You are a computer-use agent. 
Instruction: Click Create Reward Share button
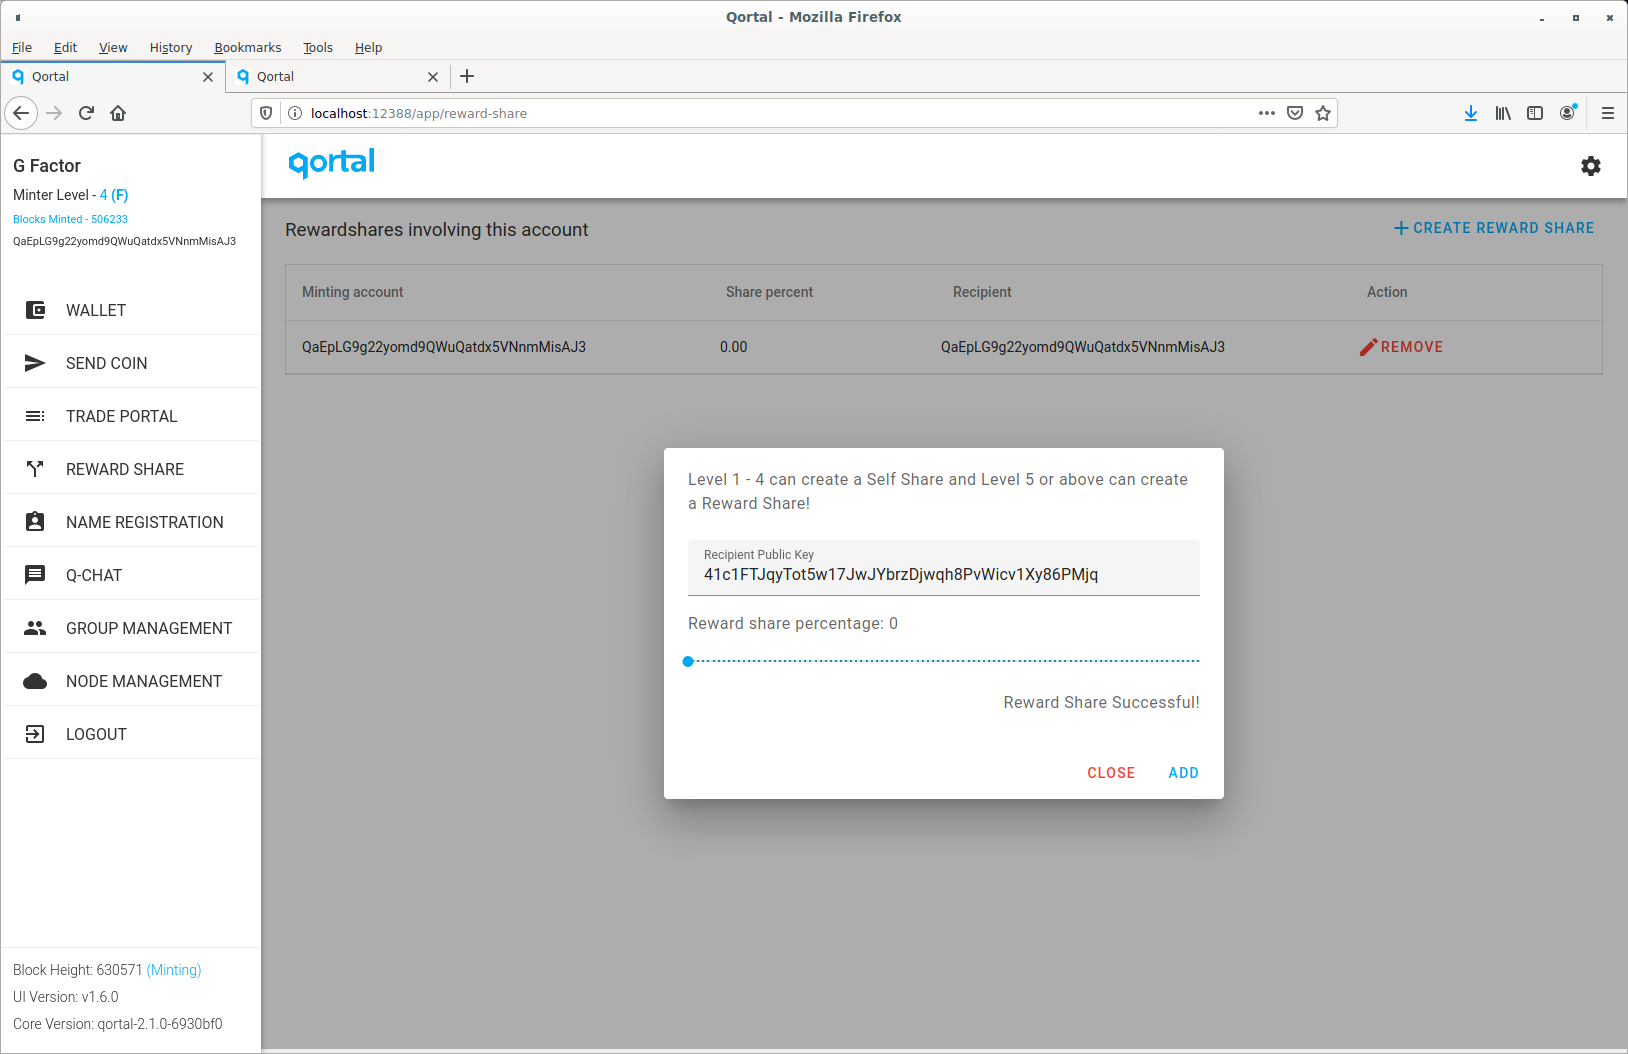pyautogui.click(x=1494, y=228)
